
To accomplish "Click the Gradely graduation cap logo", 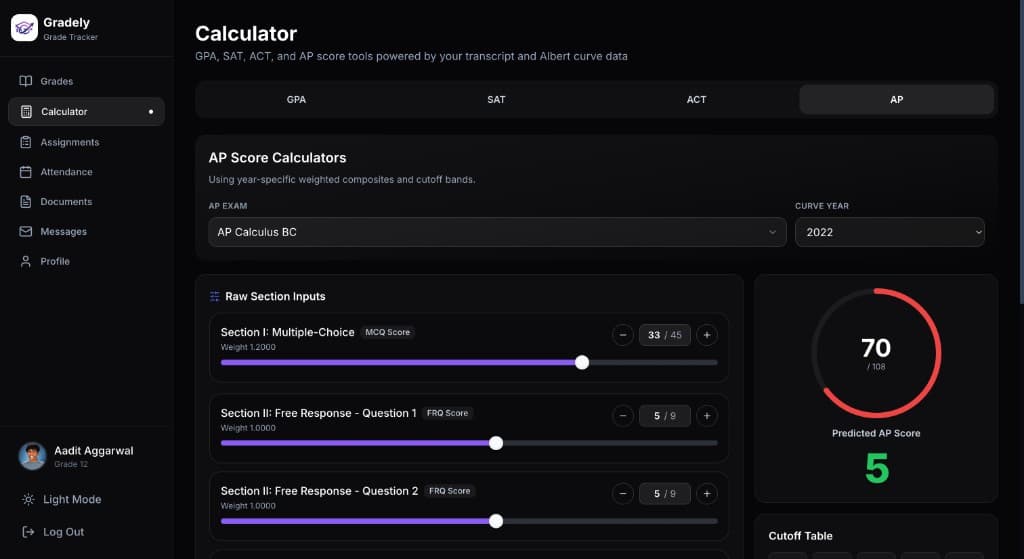I will pyautogui.click(x=24, y=27).
